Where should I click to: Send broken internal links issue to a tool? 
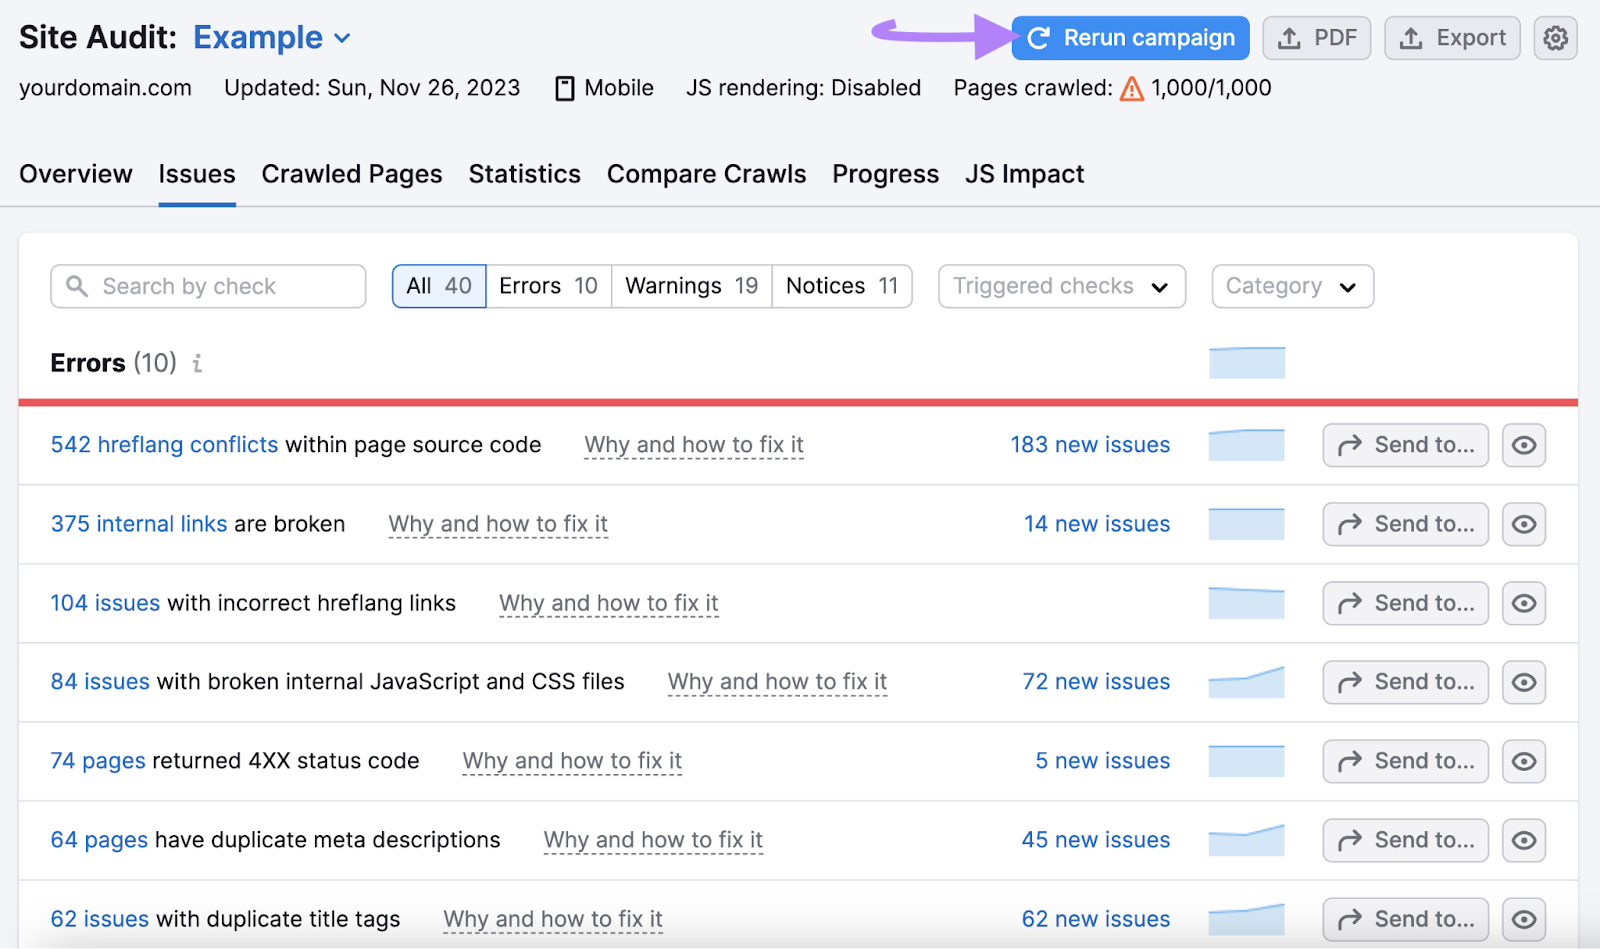pos(1405,524)
